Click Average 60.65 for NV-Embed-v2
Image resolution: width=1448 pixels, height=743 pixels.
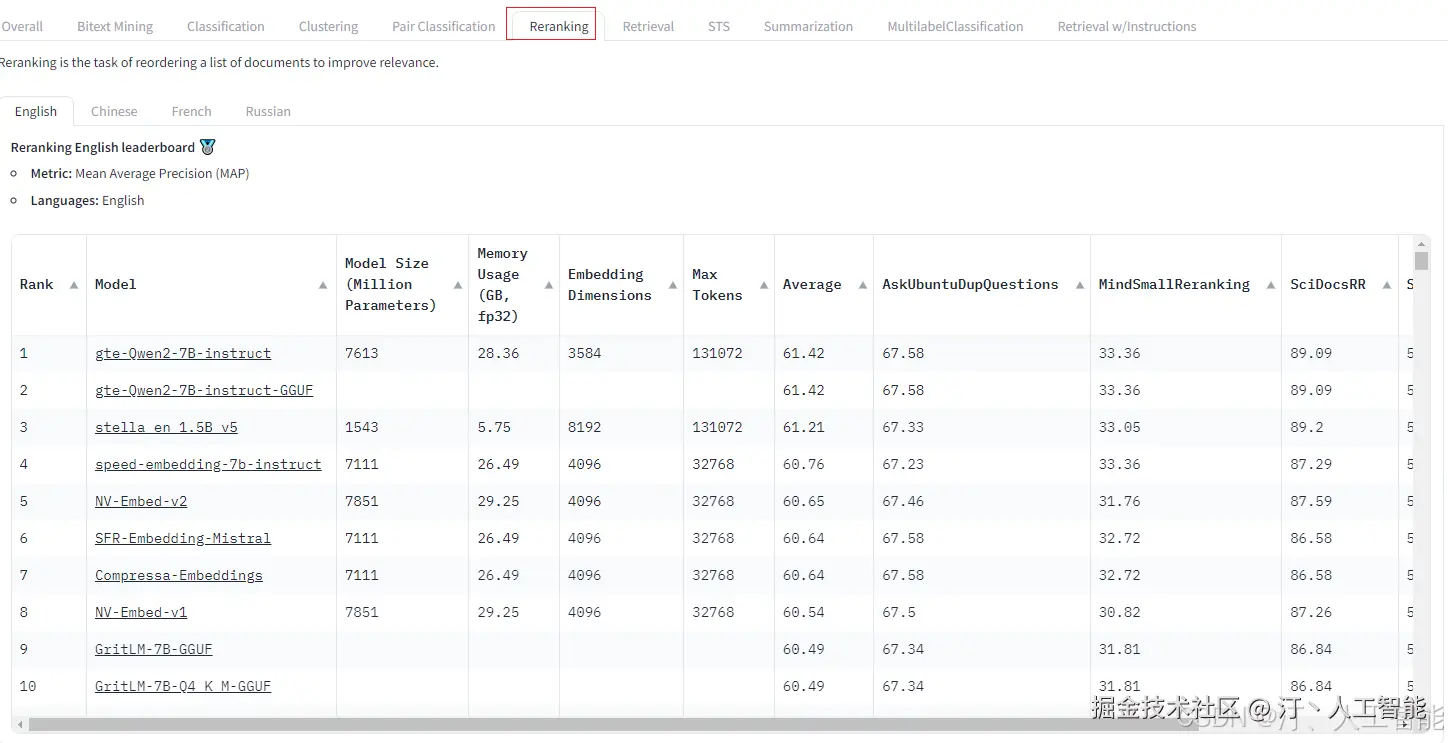(x=803, y=501)
